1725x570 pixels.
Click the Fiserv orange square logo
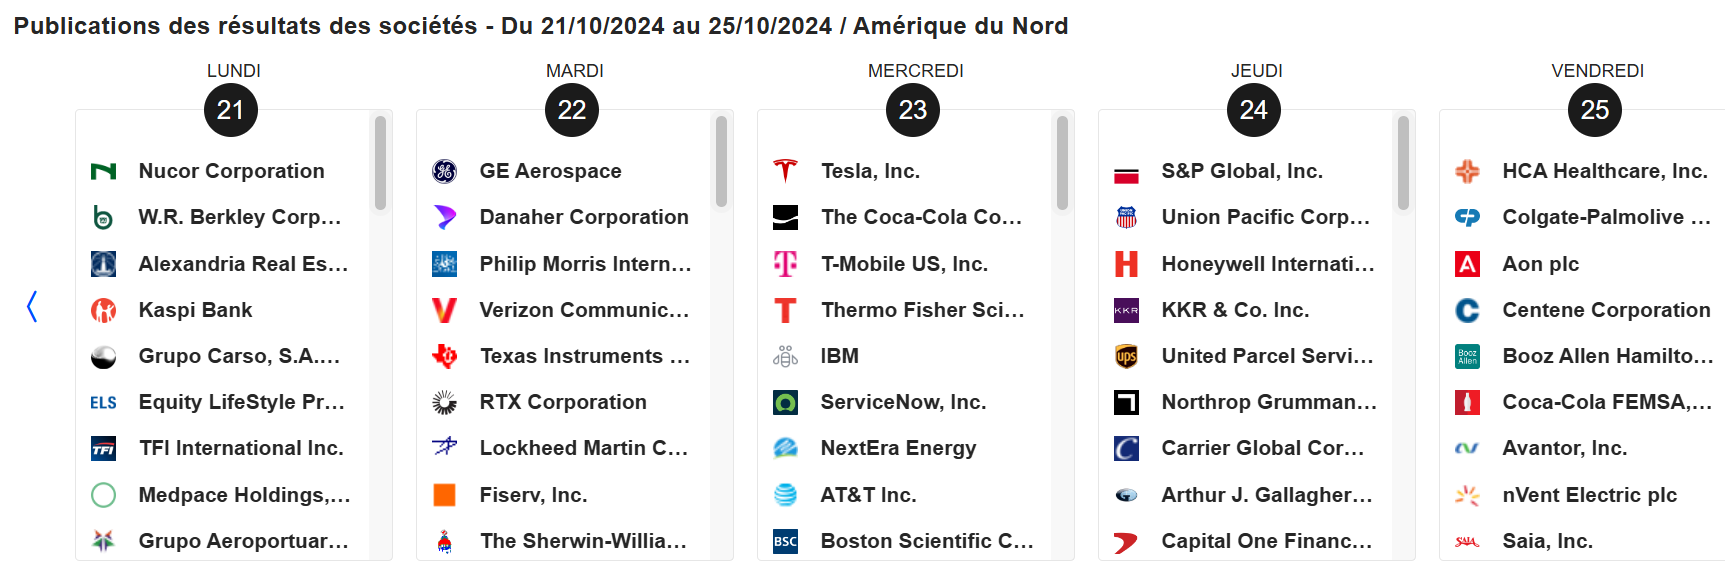click(x=445, y=495)
